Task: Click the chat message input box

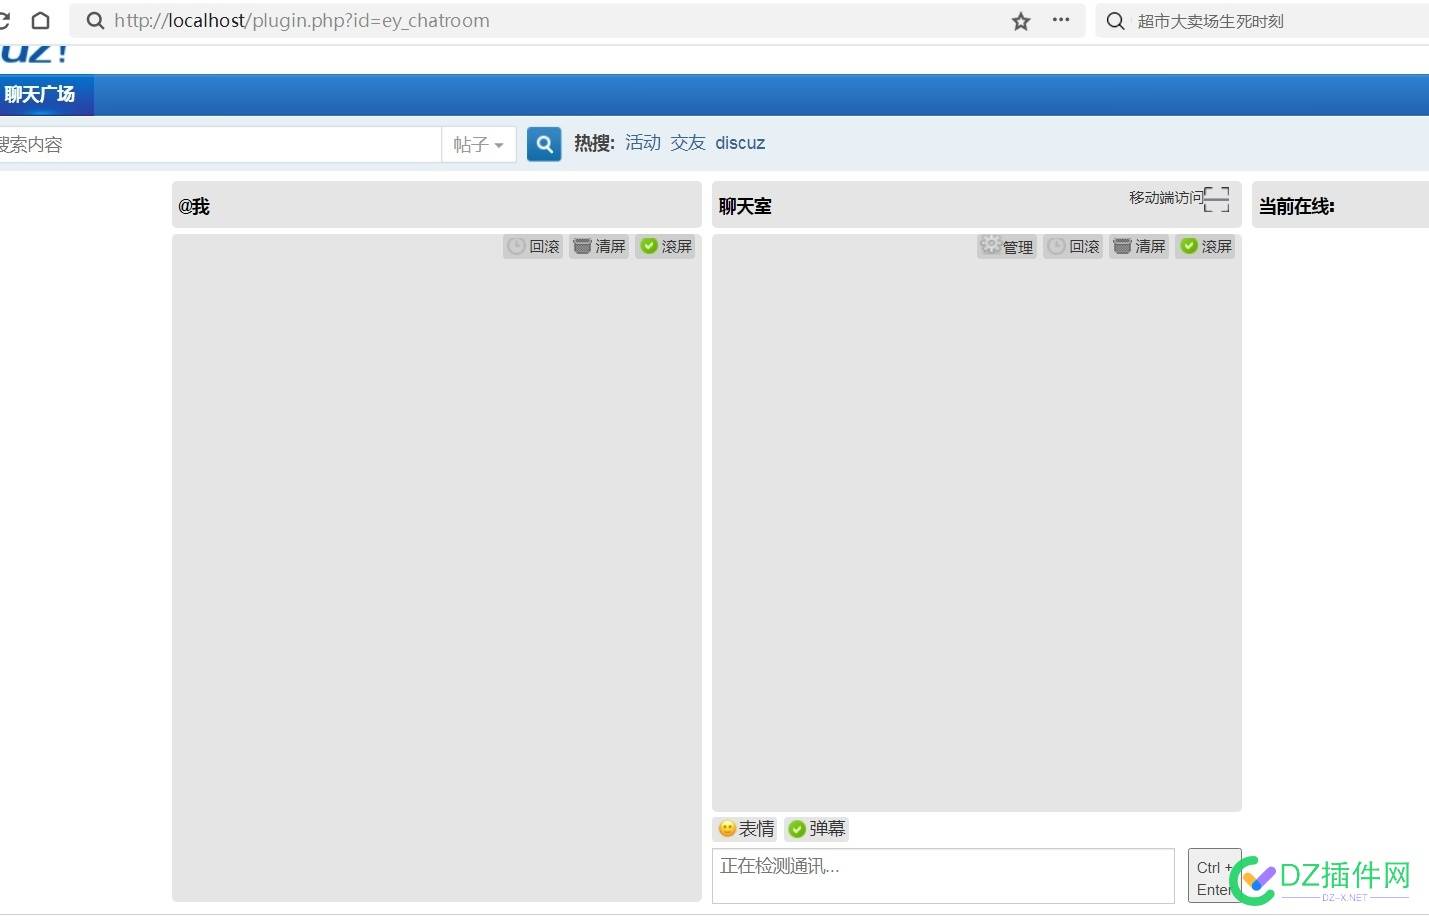Action: pos(943,876)
